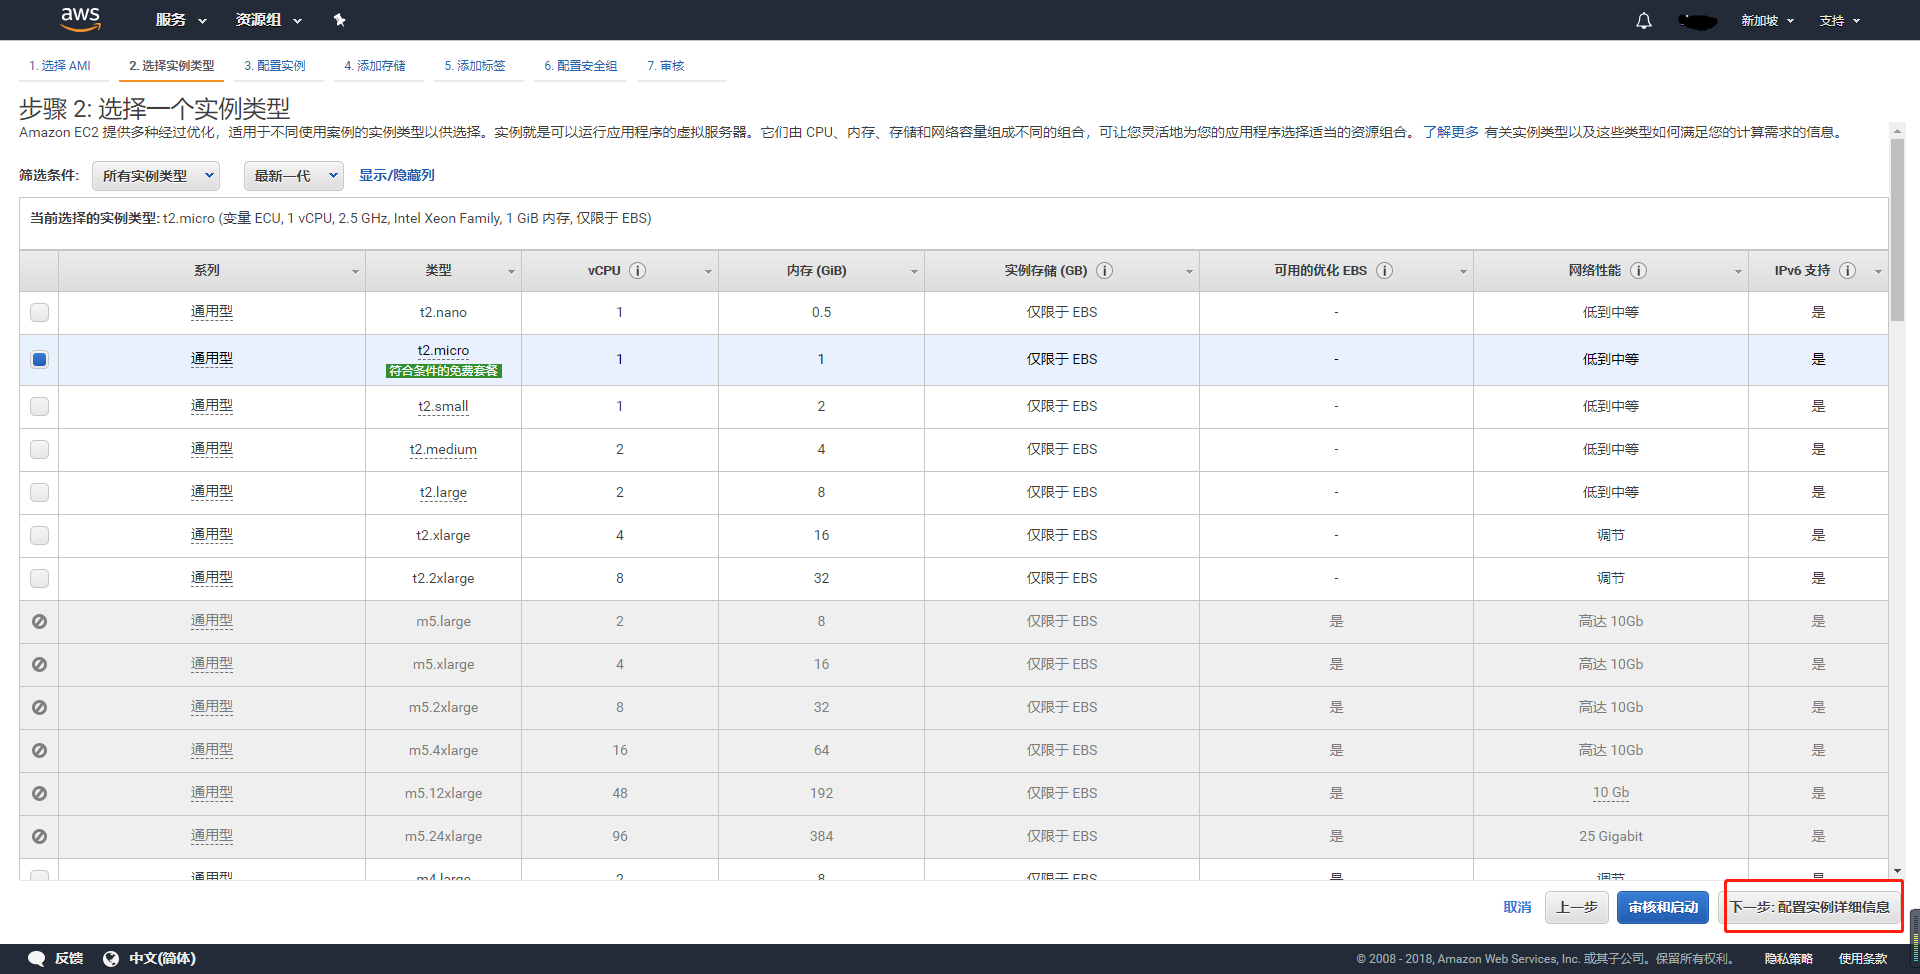This screenshot has width=1920, height=974.
Task: Click the redacted account name in navbar
Action: point(1697,21)
